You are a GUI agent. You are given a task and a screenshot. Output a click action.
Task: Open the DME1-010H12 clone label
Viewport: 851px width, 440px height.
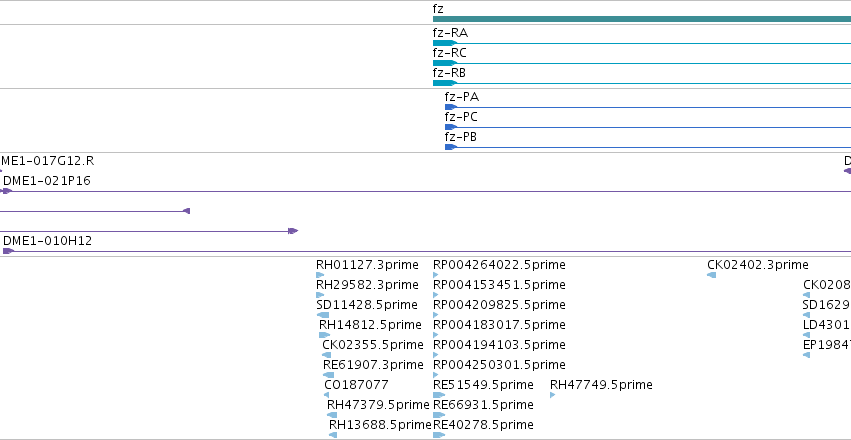coord(47,240)
